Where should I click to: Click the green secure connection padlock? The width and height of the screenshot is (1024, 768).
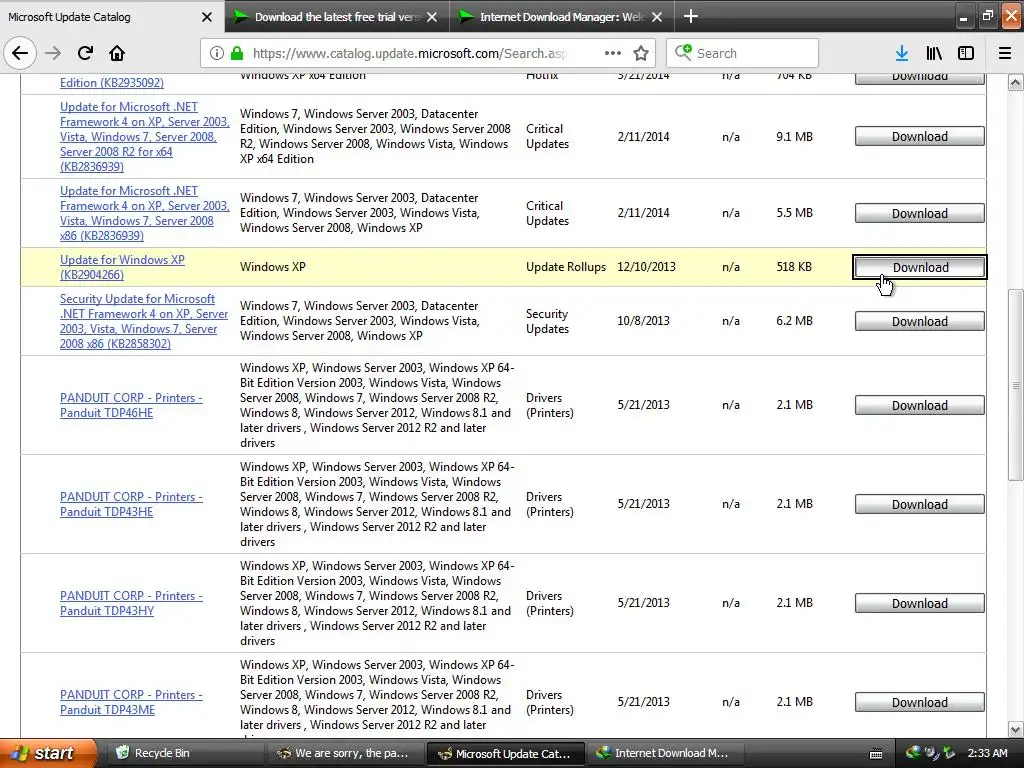click(x=237, y=53)
